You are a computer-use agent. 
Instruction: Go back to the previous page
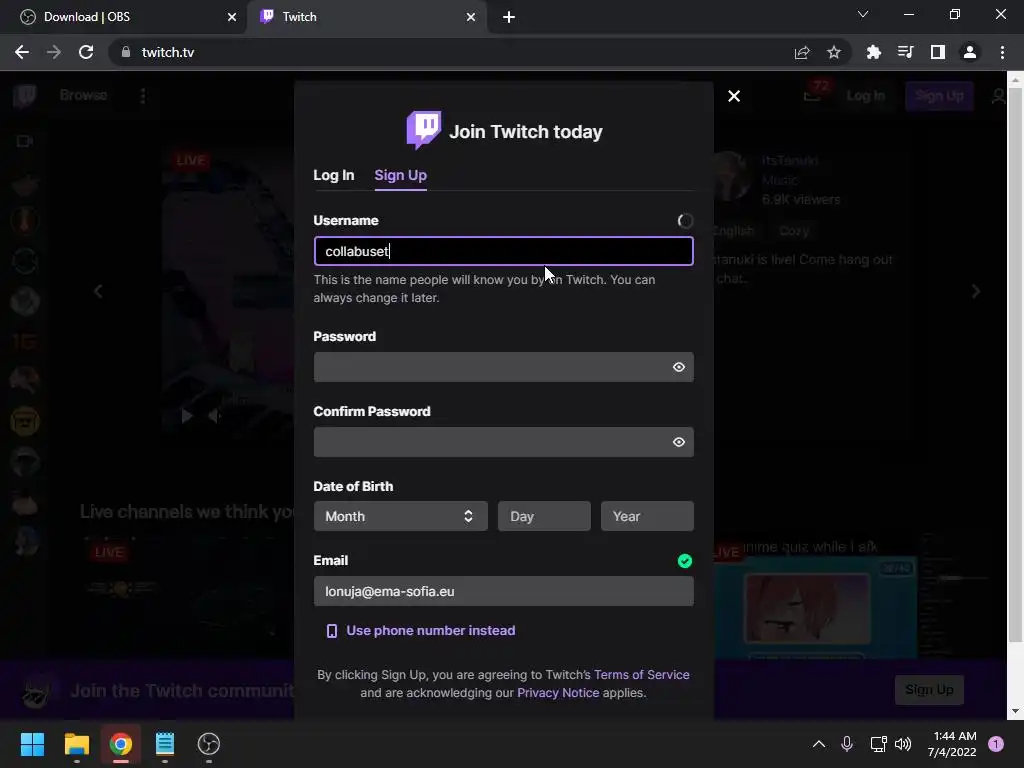coord(22,52)
